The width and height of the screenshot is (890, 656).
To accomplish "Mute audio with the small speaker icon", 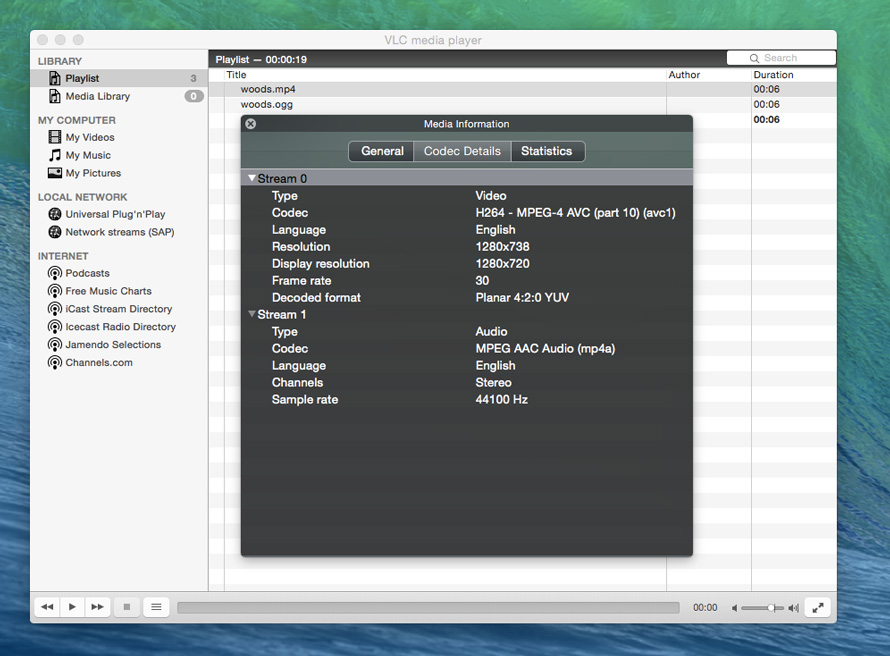I will point(734,608).
